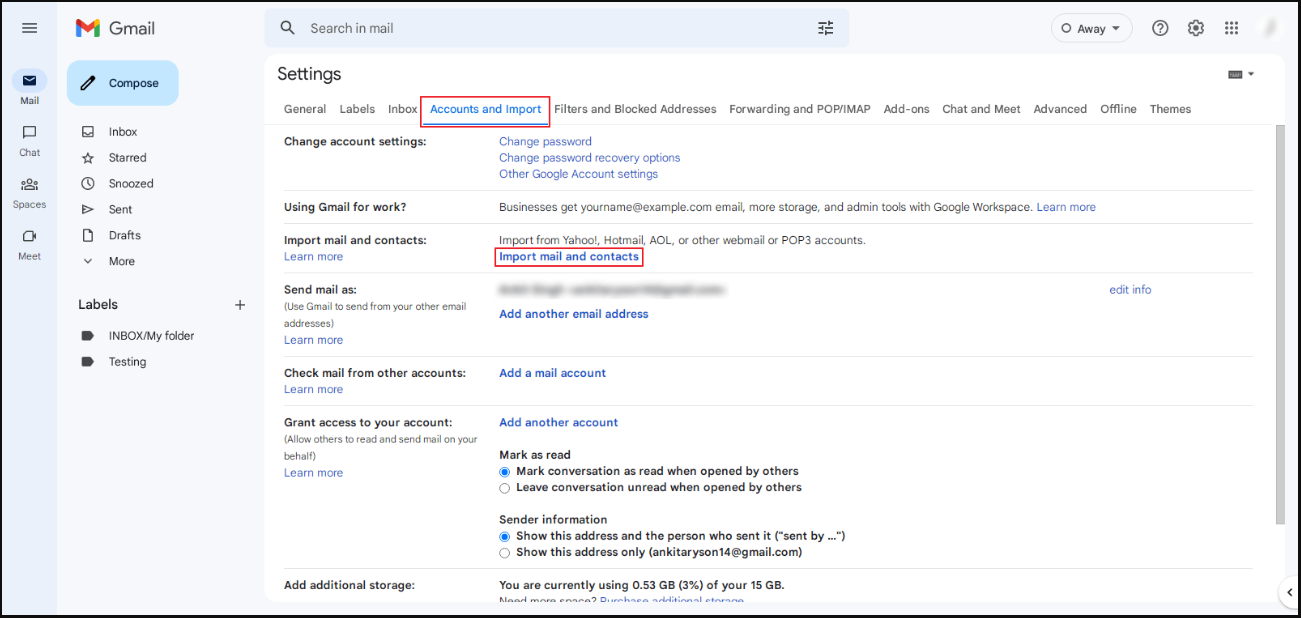Open the Inbox folder
Image resolution: width=1301 pixels, height=618 pixels.
[123, 132]
